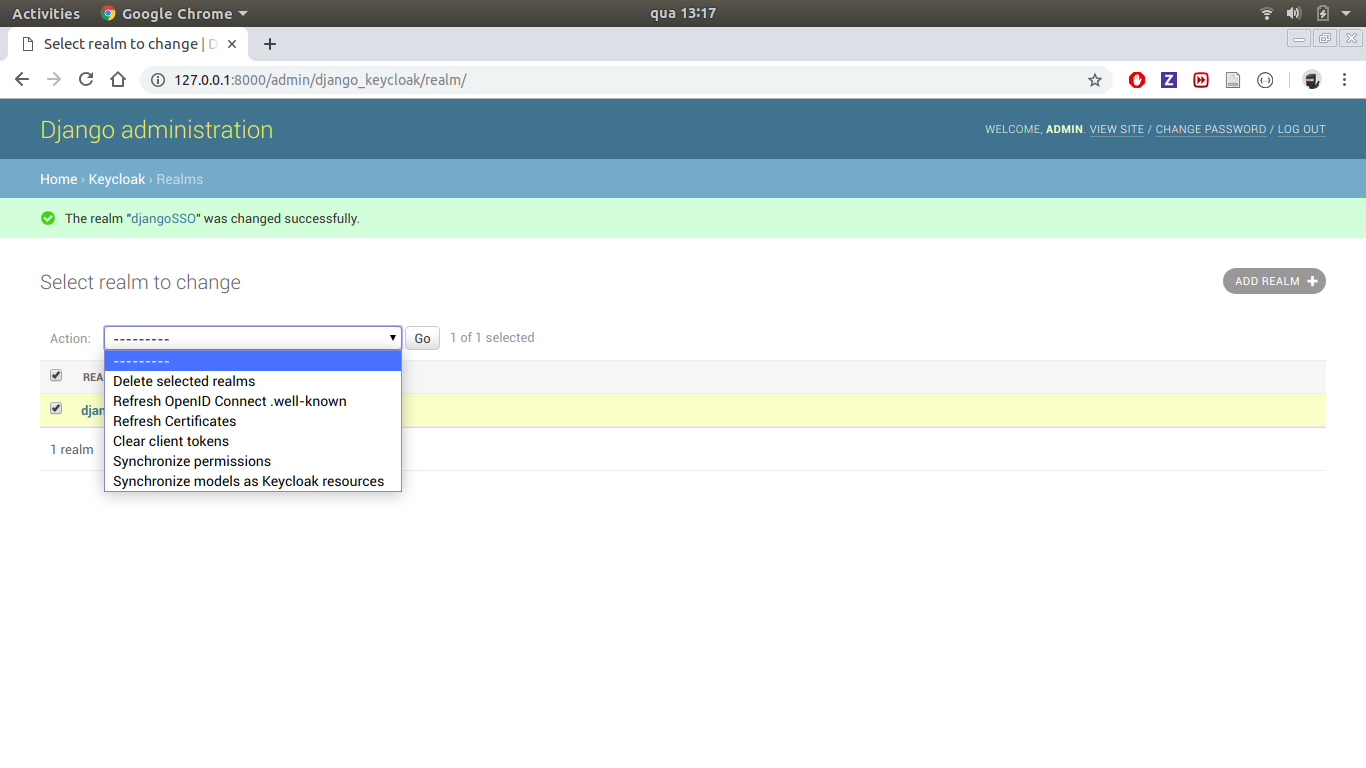Choose 'Synchronize models as Keycloak resources' action

pos(253,481)
